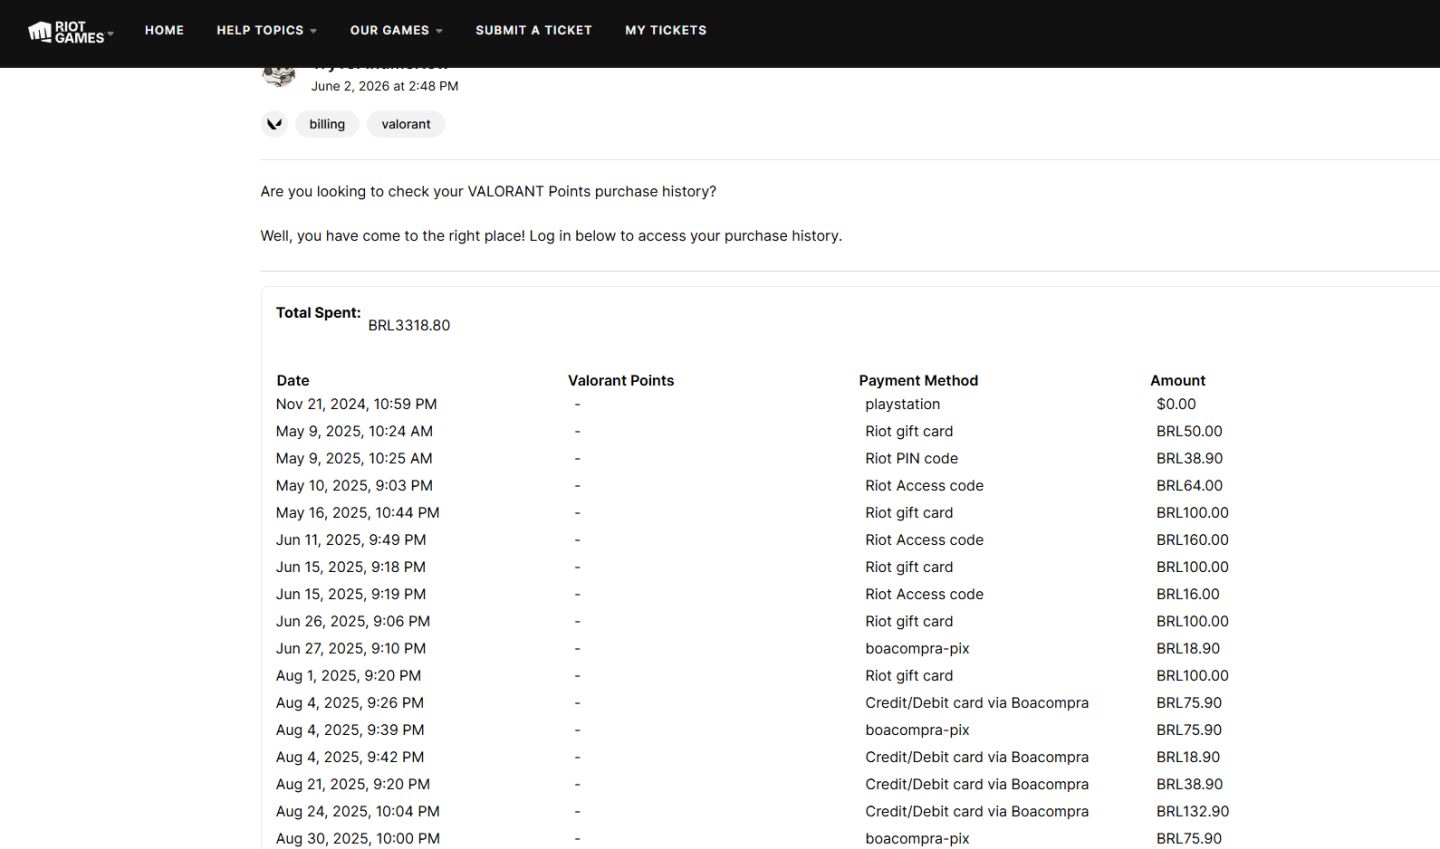Select the billing tag
The width and height of the screenshot is (1440, 849).
click(327, 124)
